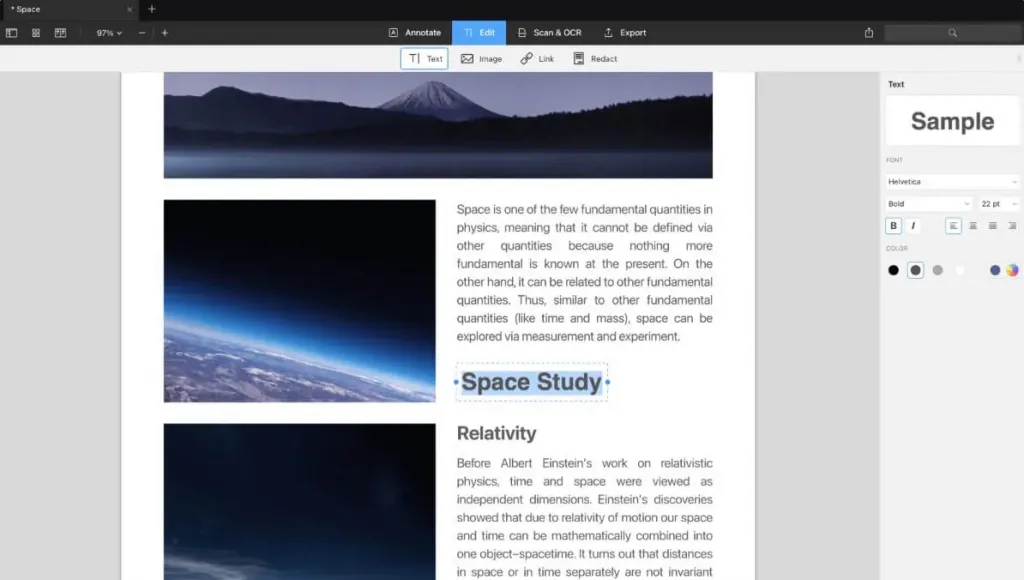Image resolution: width=1024 pixels, height=580 pixels.
Task: Open a new tab with plus icon
Action: tap(152, 9)
